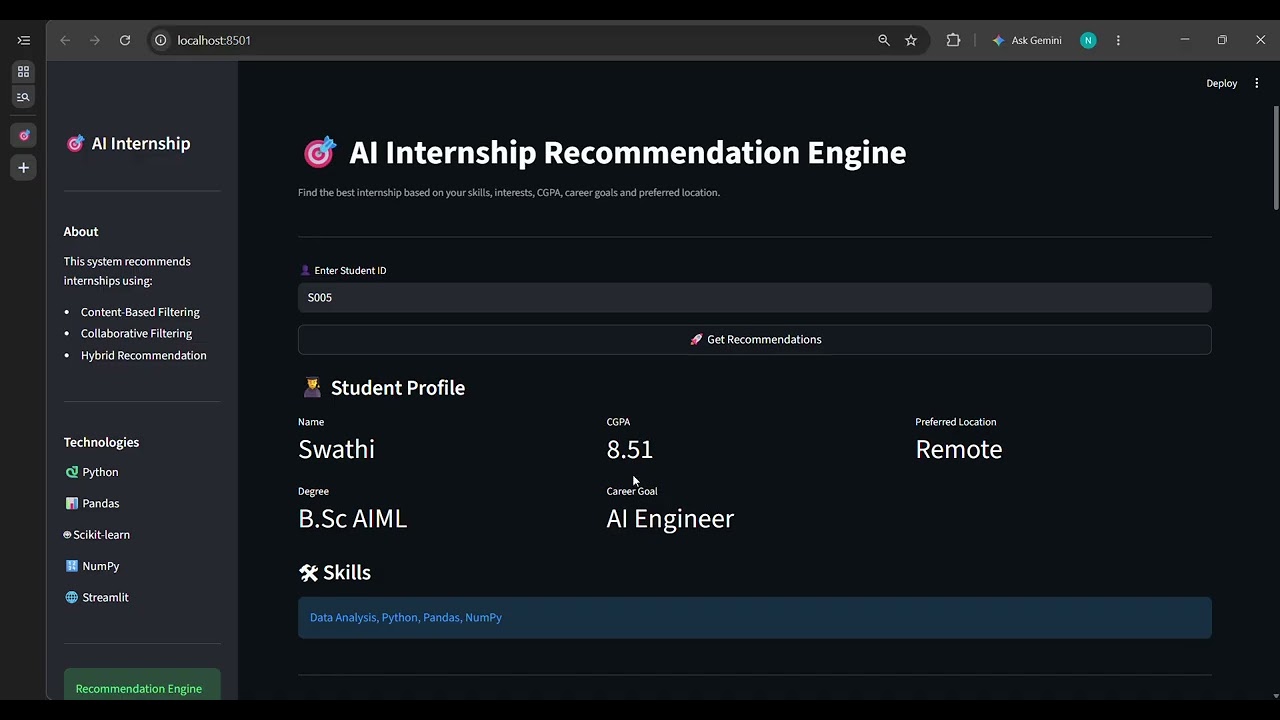Open the browser sidebar toggle icon
1280x720 pixels.
[x=24, y=40]
